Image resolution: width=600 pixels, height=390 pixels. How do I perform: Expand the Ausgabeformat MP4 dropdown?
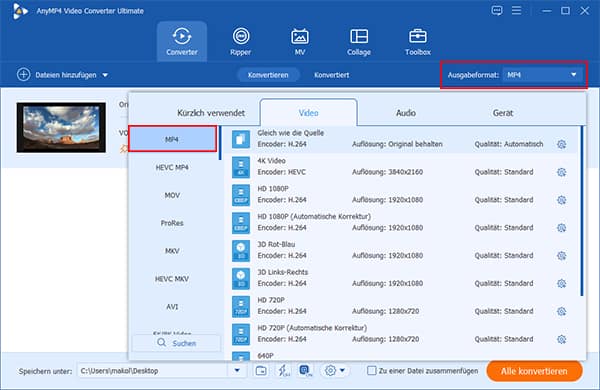coord(543,75)
